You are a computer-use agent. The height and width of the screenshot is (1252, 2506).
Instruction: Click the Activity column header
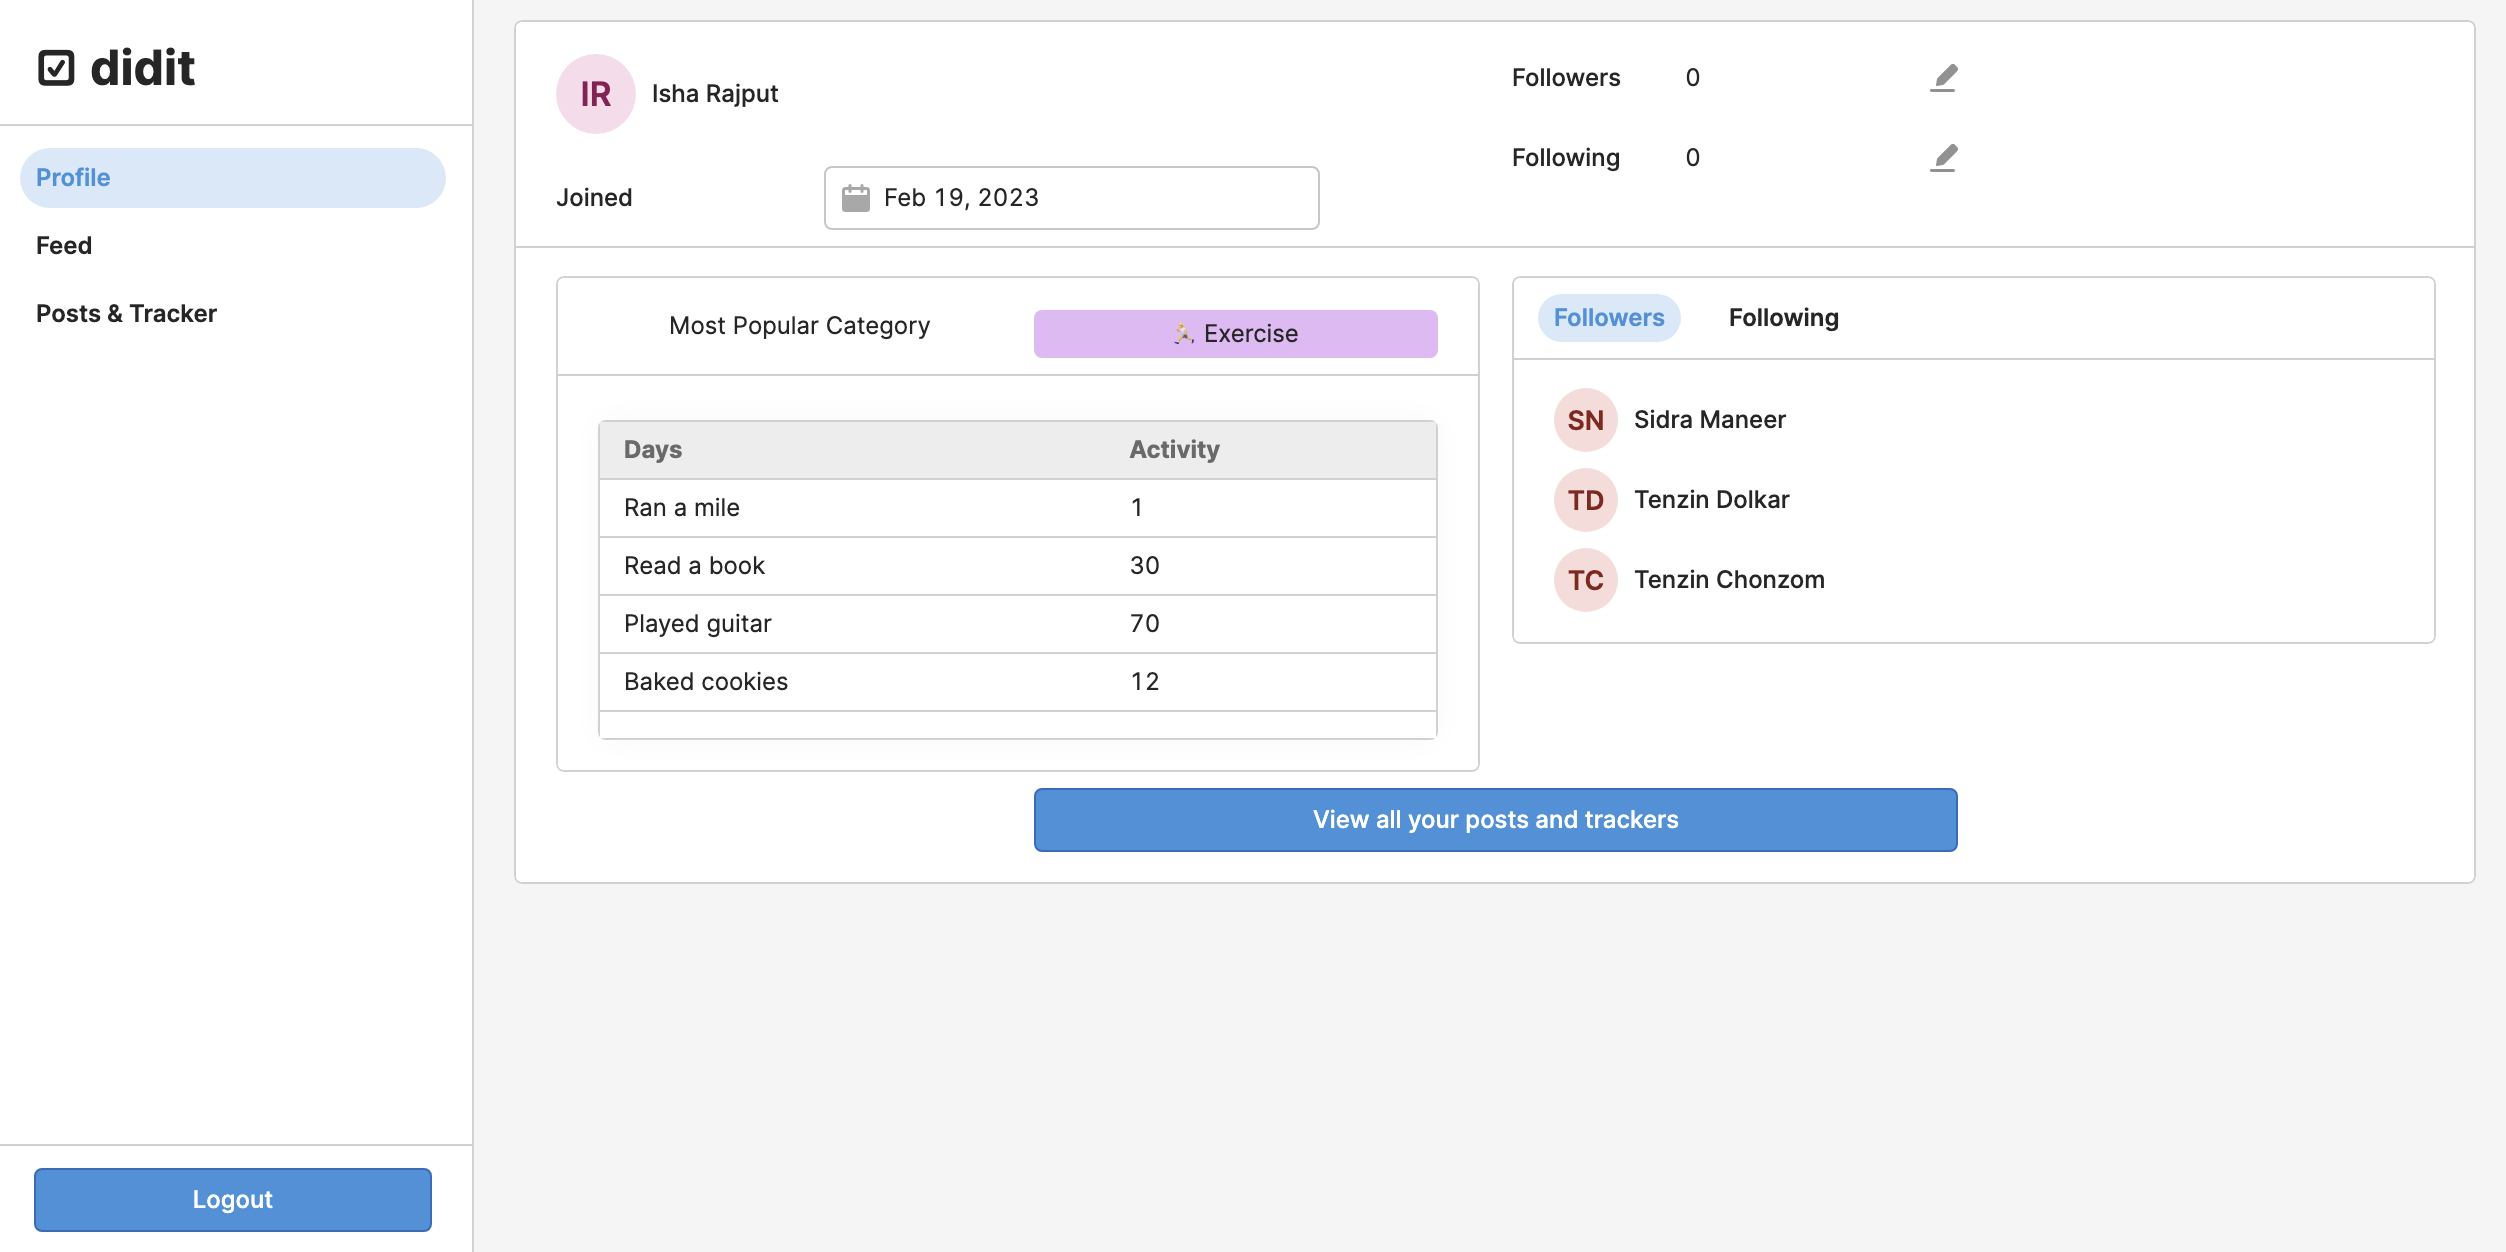pyautogui.click(x=1174, y=450)
